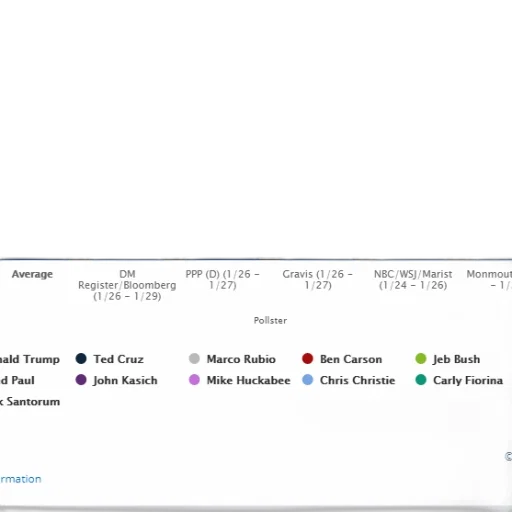The image size is (512, 512).
Task: Toggle the Marco Rubio series label
Action: click(x=241, y=359)
